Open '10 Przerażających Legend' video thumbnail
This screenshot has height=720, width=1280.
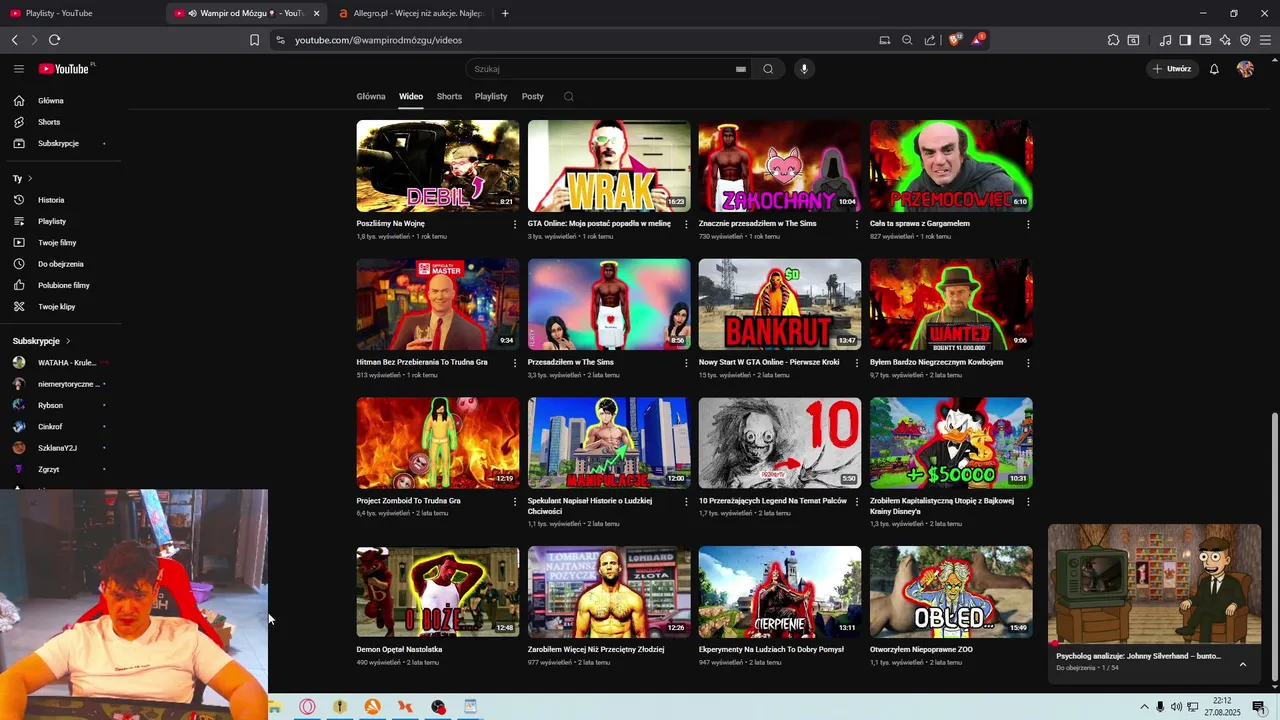pyautogui.click(x=780, y=443)
